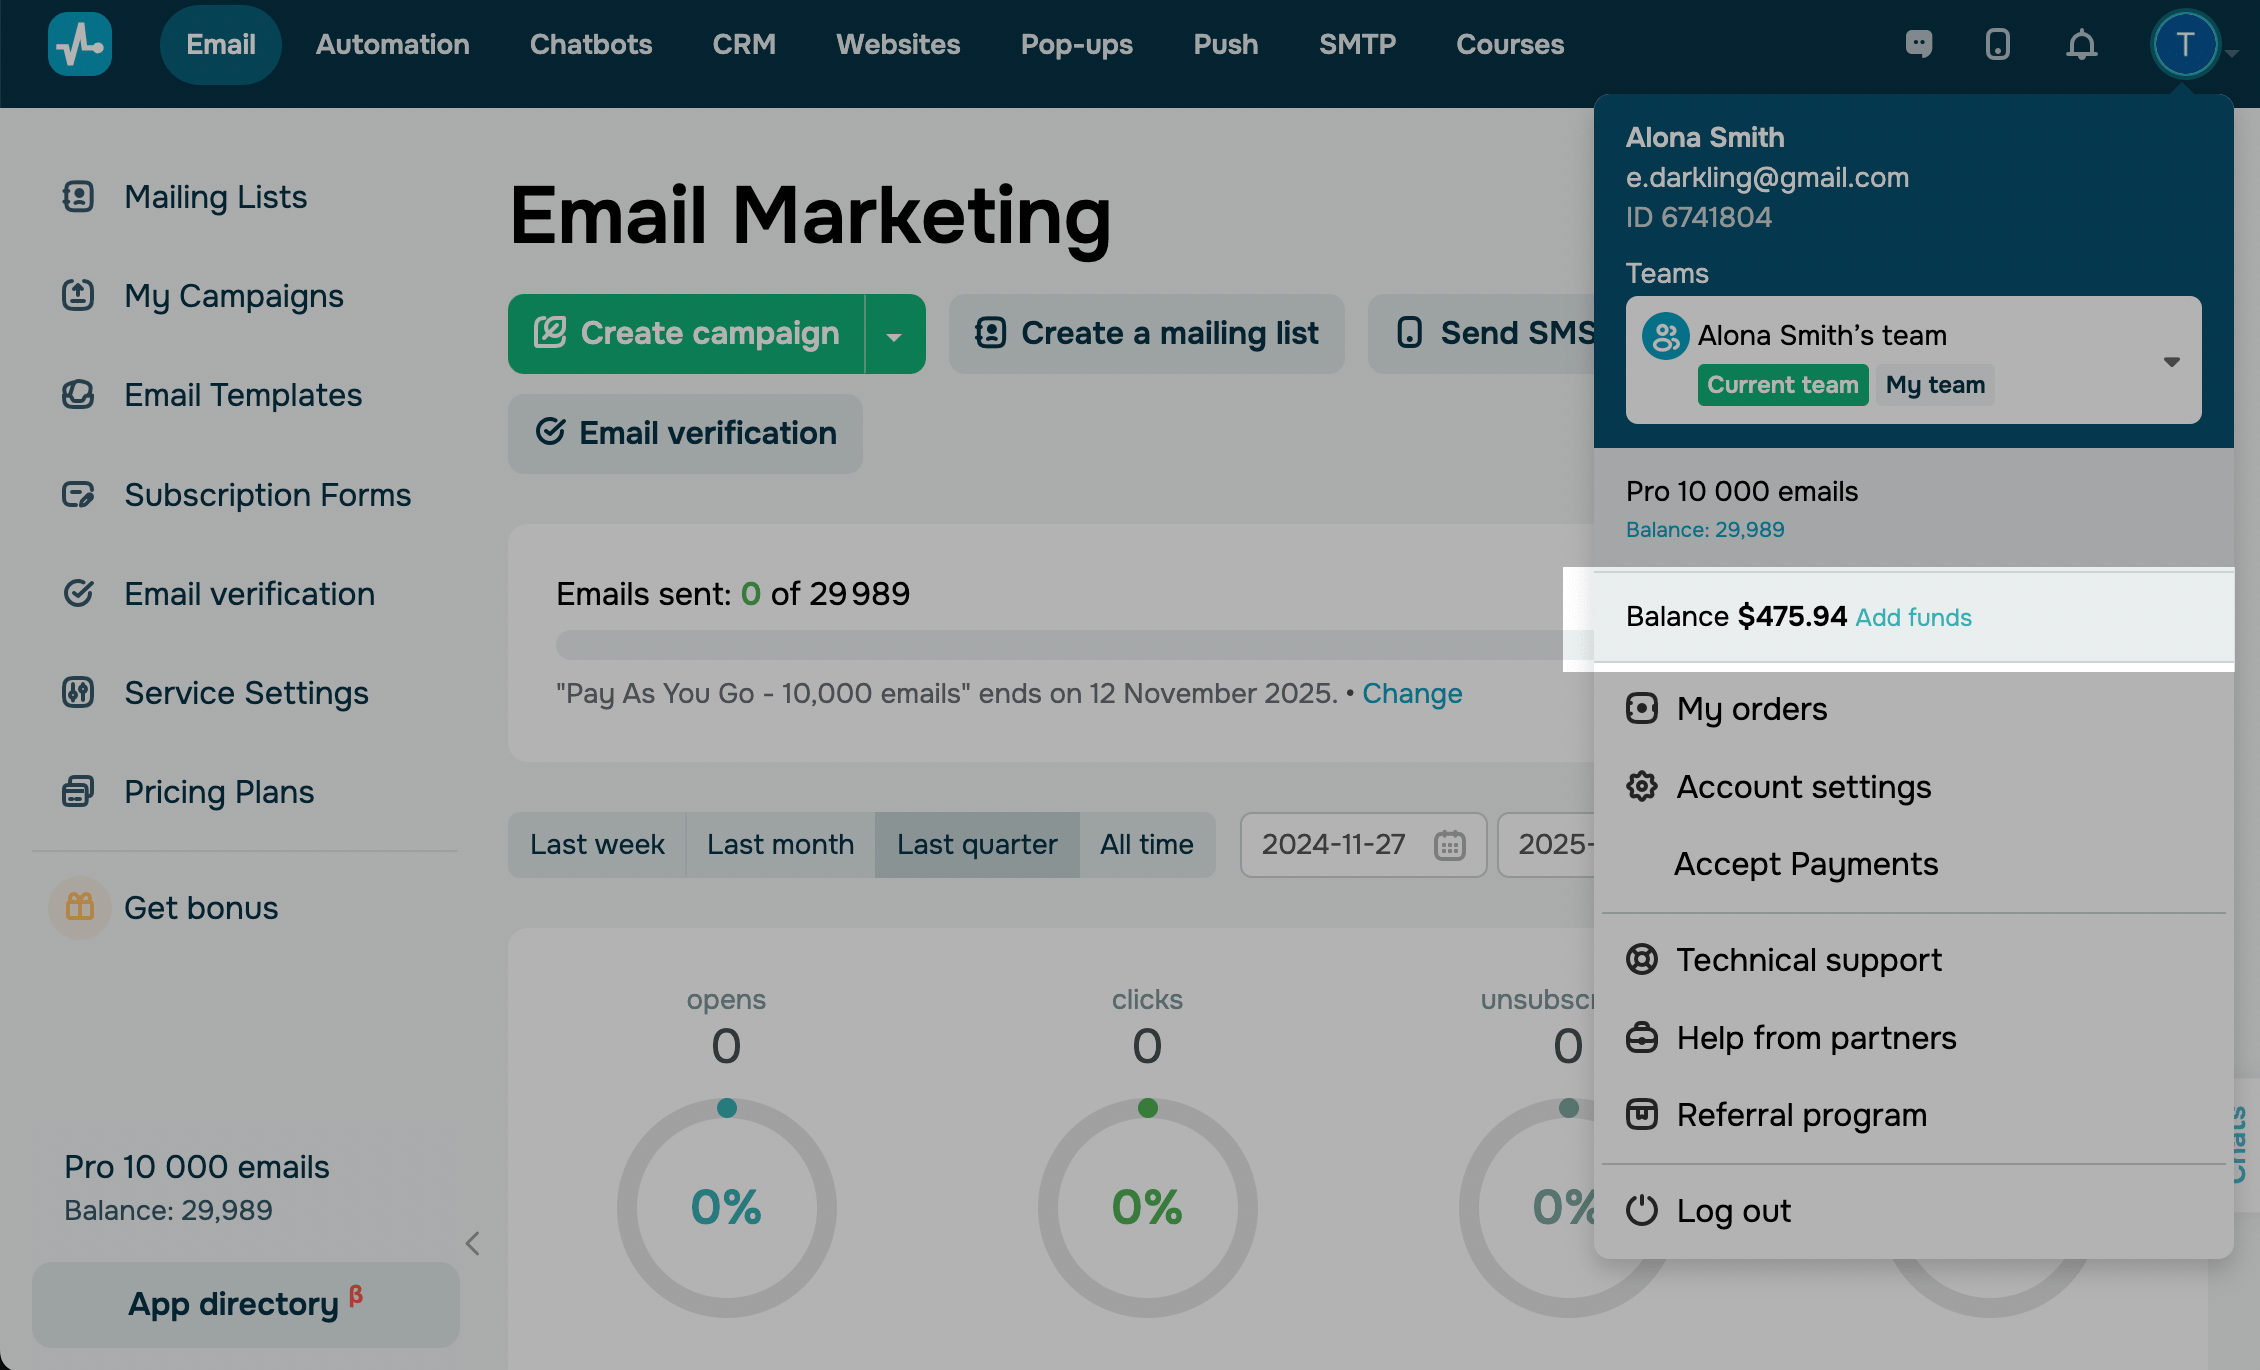Open the Automation tab in top navigation
Image resolution: width=2260 pixels, height=1370 pixels.
tap(392, 44)
